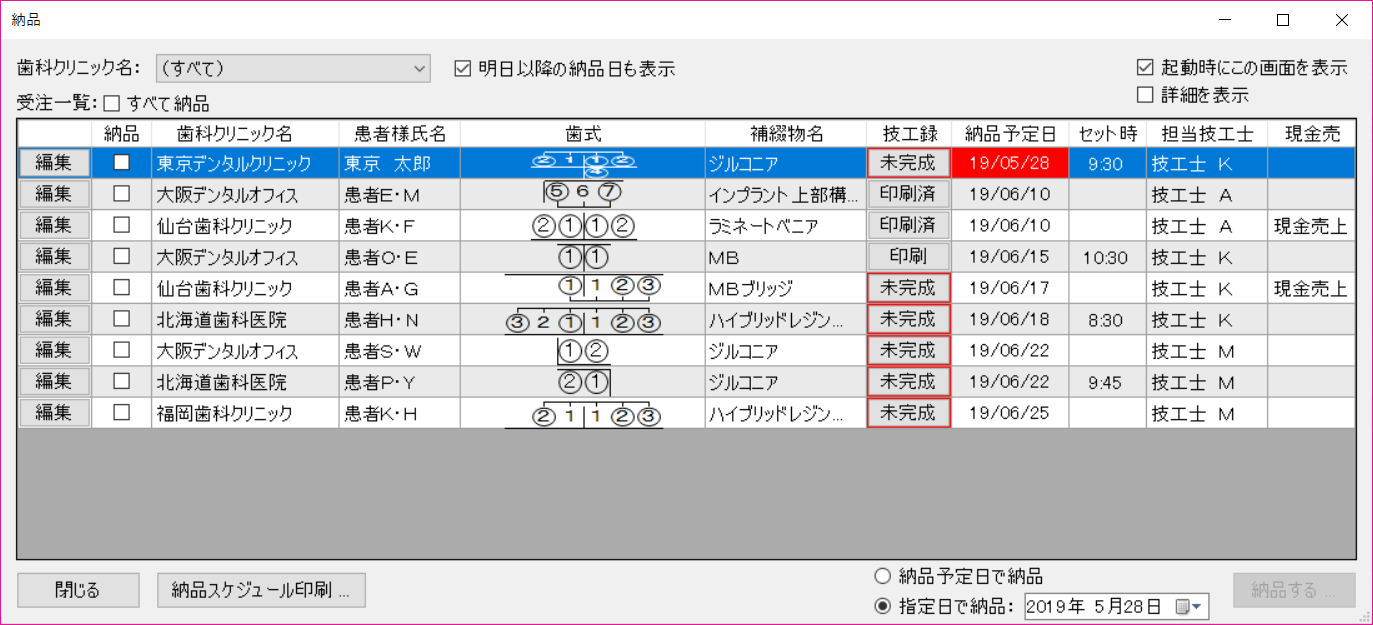Toggle 明日以降の納品日も表示 checkbox
This screenshot has height=625, width=1373.
(x=462, y=69)
